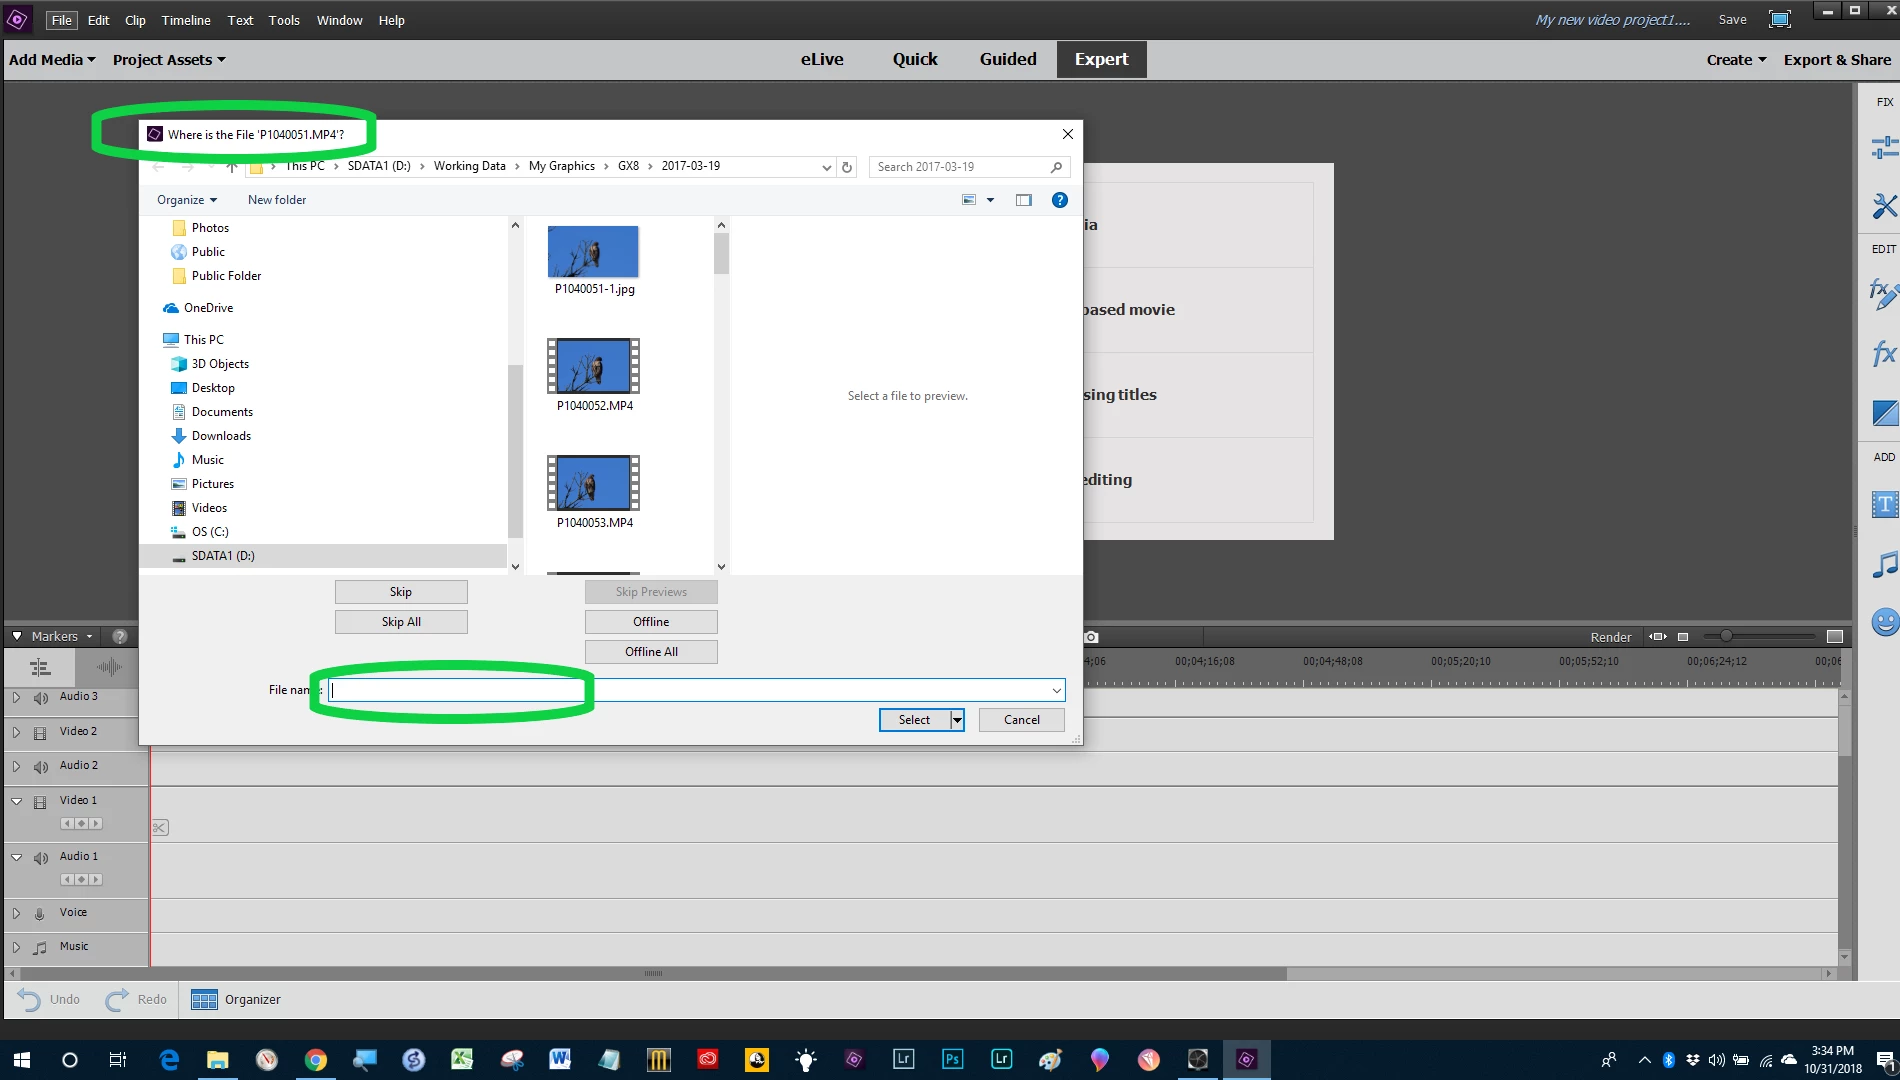The image size is (1900, 1080).
Task: Expand the Video 2 track
Action: (x=16, y=732)
